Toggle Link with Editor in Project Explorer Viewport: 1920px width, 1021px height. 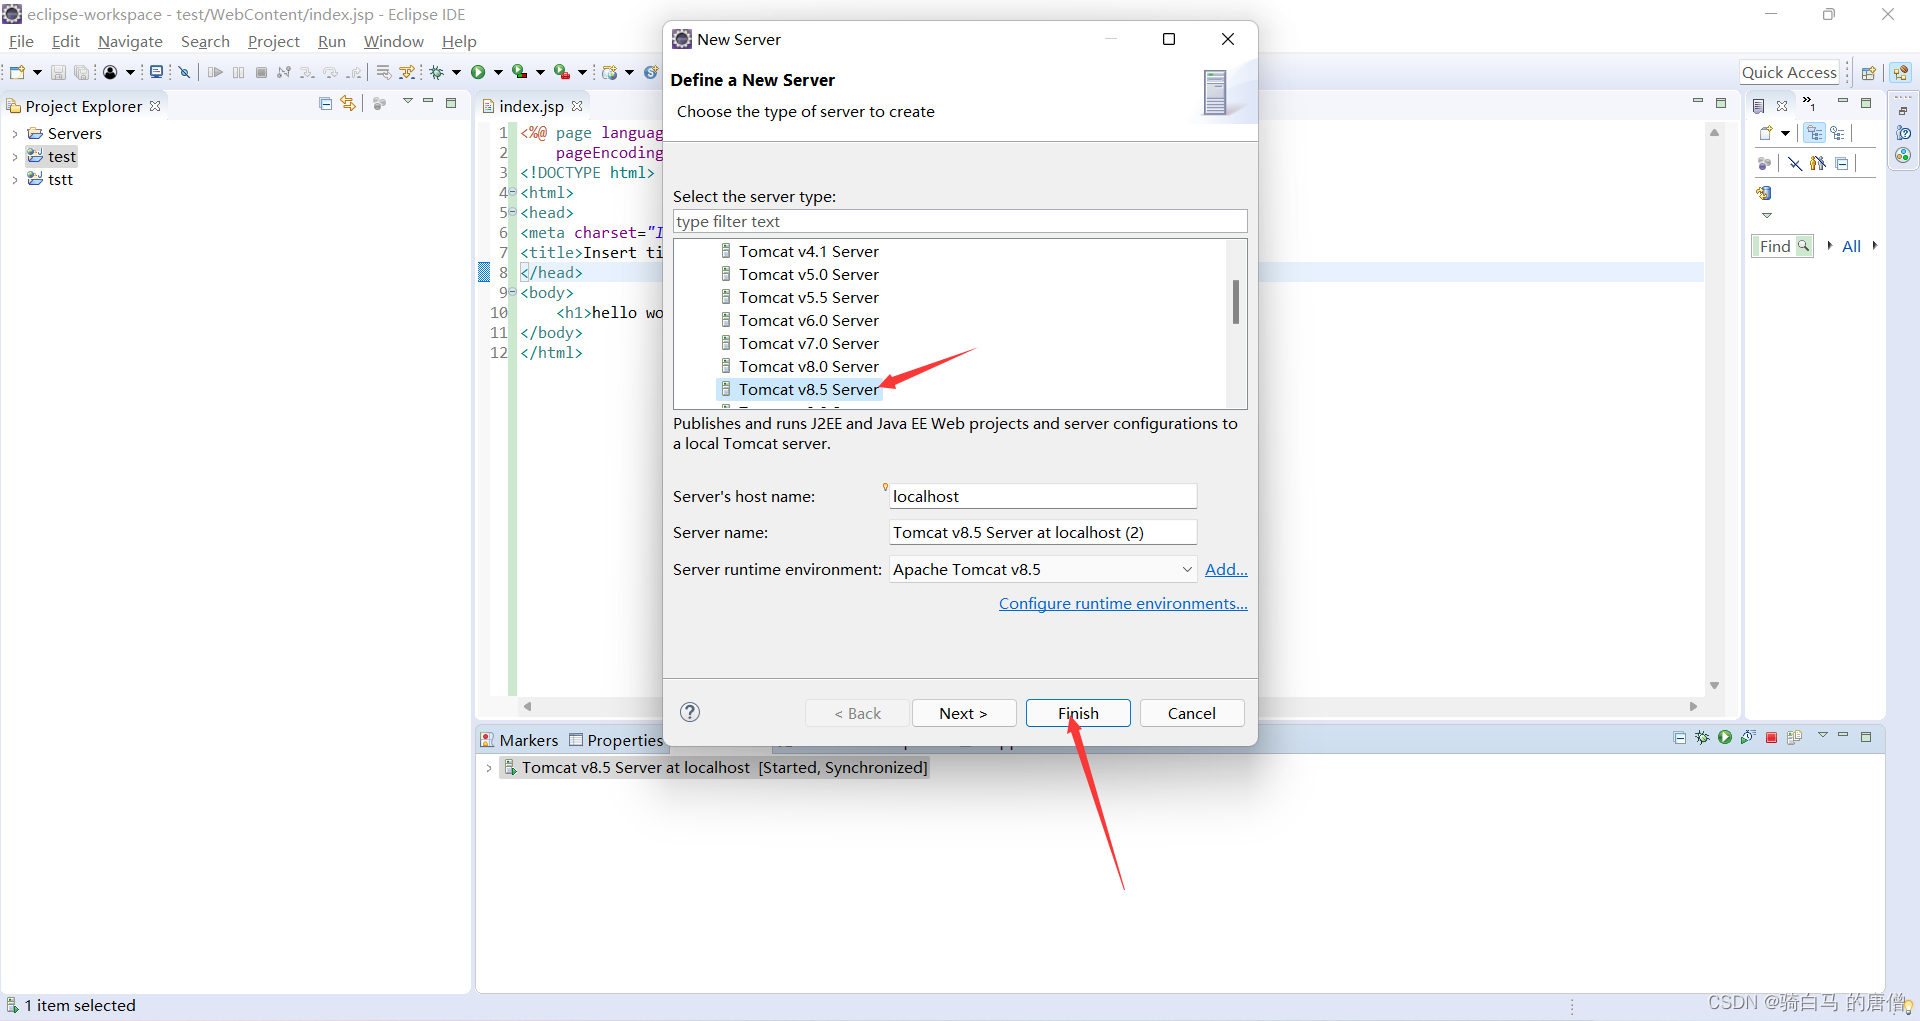point(347,103)
